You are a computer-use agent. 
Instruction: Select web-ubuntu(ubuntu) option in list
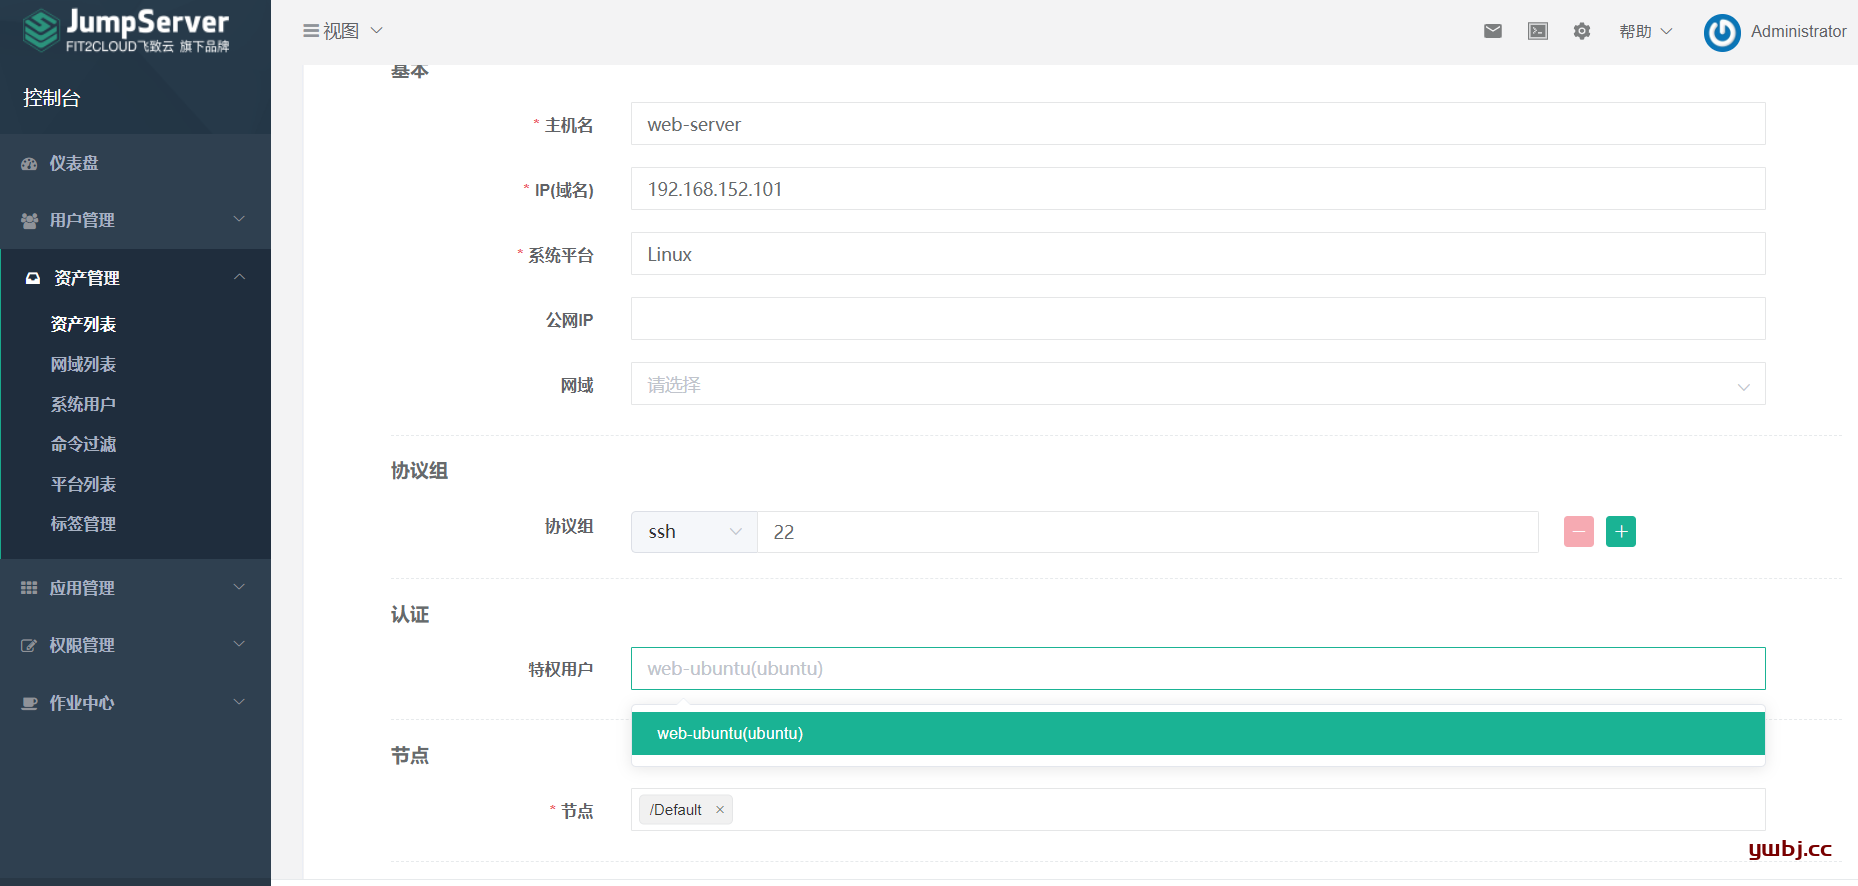(x=1198, y=733)
